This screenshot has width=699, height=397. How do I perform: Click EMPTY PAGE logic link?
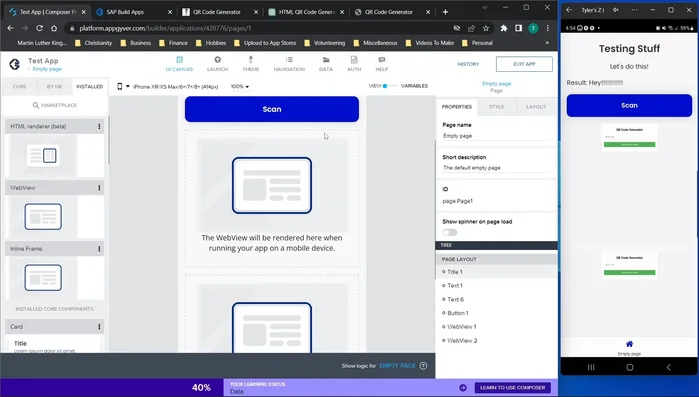click(x=397, y=366)
